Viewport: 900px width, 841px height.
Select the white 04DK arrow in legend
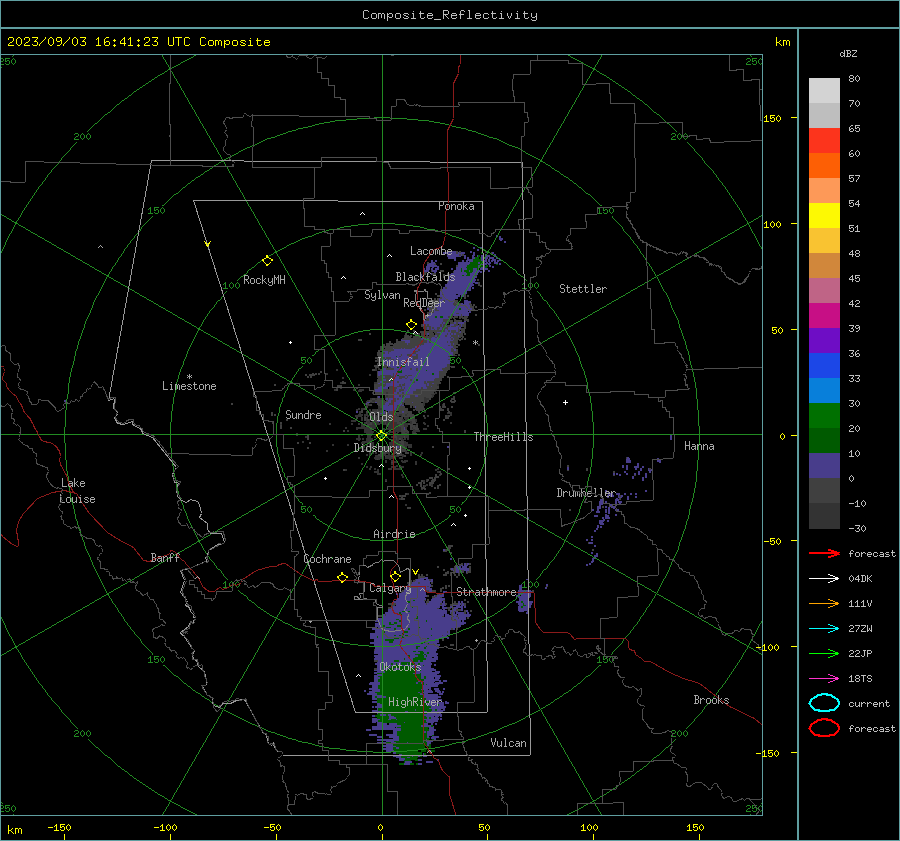(824, 578)
